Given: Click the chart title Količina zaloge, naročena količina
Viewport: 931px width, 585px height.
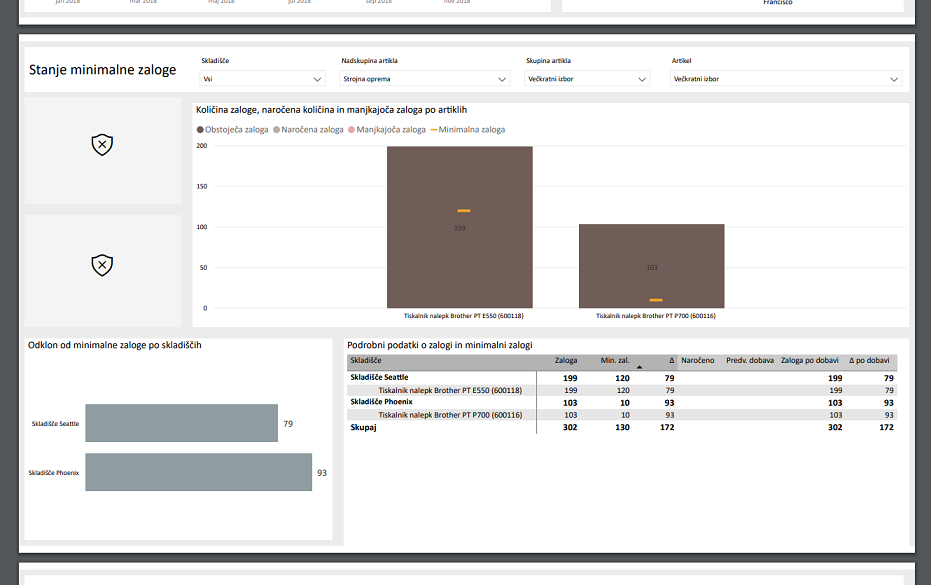Looking at the screenshot, I should coord(331,110).
